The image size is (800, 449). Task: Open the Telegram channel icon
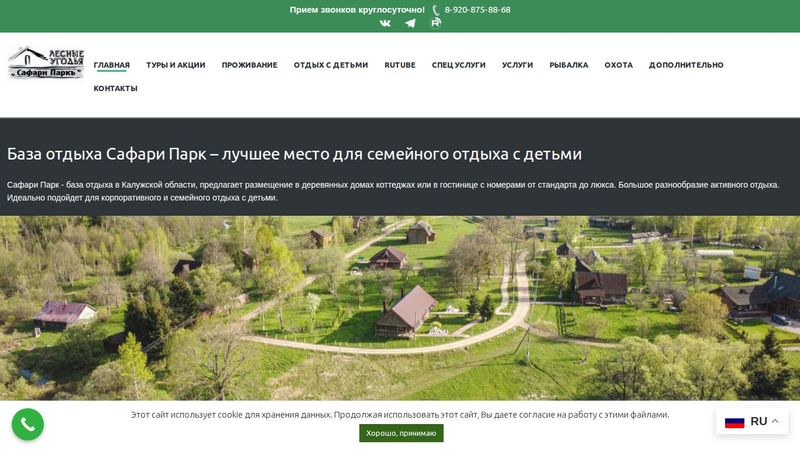click(x=410, y=23)
